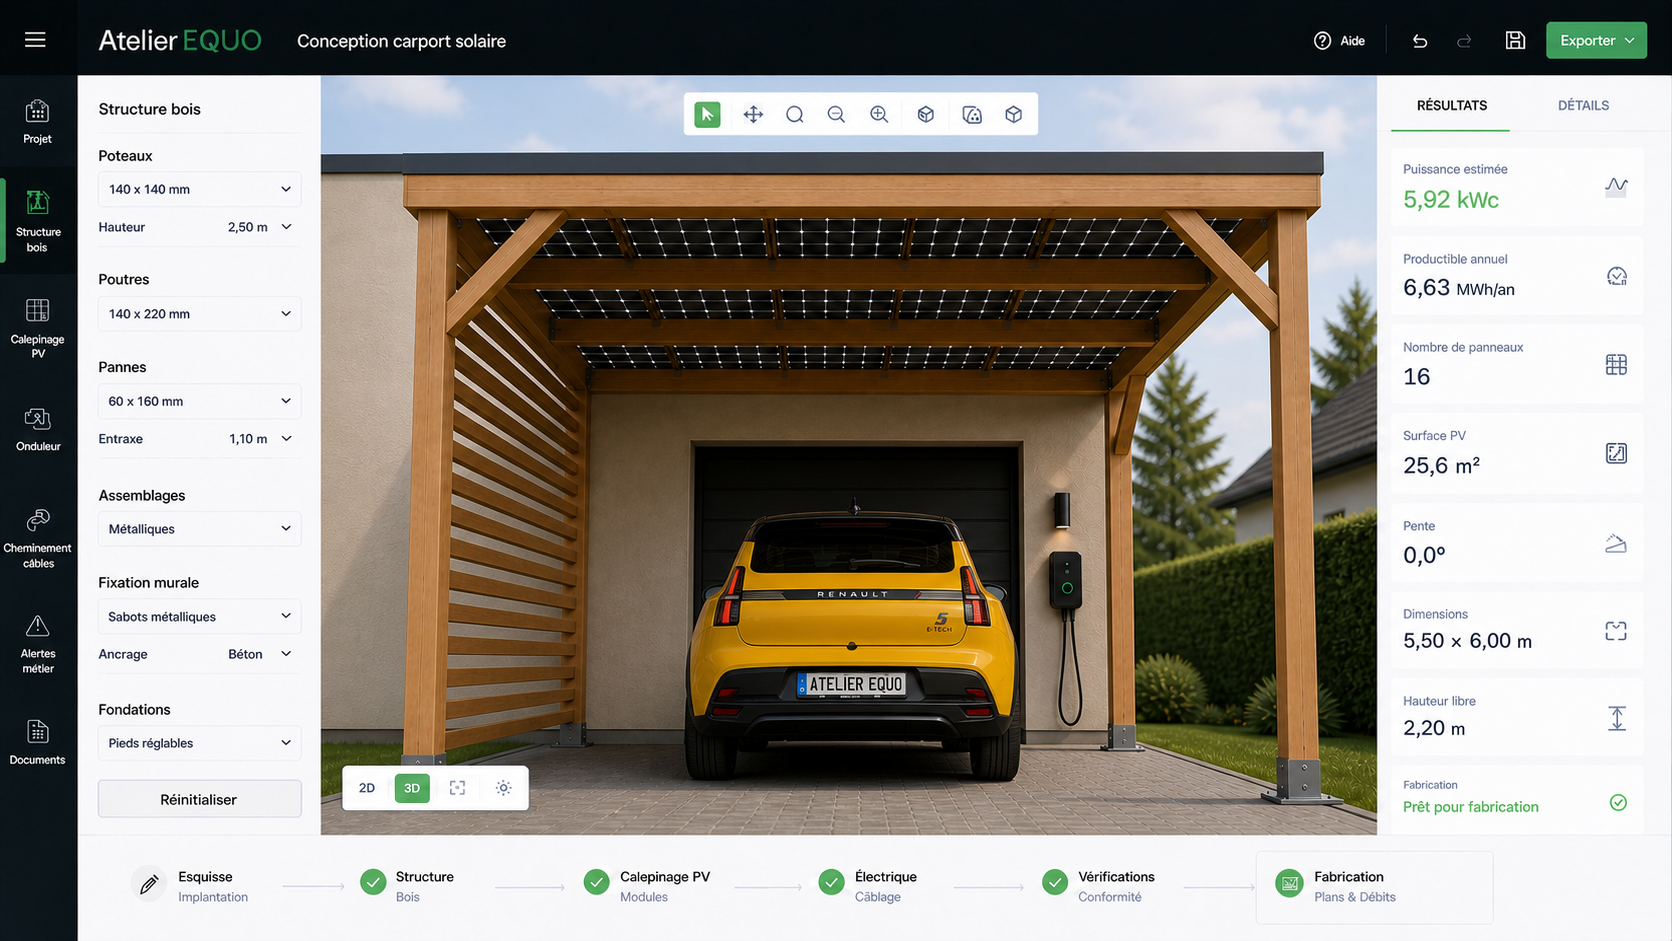Viewport: 1672px width, 941px height.
Task: Click the Prêt pour fabrication status
Action: (x=1471, y=807)
